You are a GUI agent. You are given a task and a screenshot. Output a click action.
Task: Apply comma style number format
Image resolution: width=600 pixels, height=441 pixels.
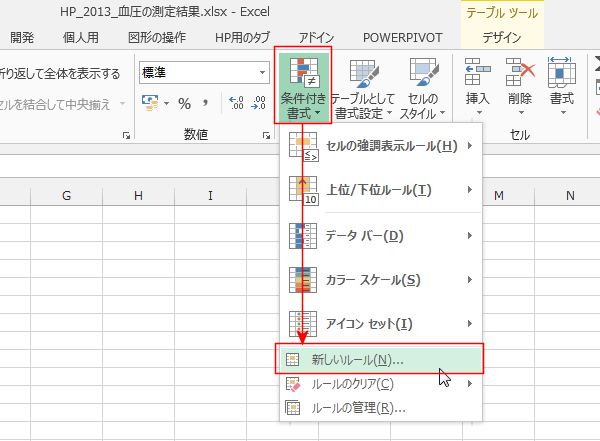pos(206,103)
